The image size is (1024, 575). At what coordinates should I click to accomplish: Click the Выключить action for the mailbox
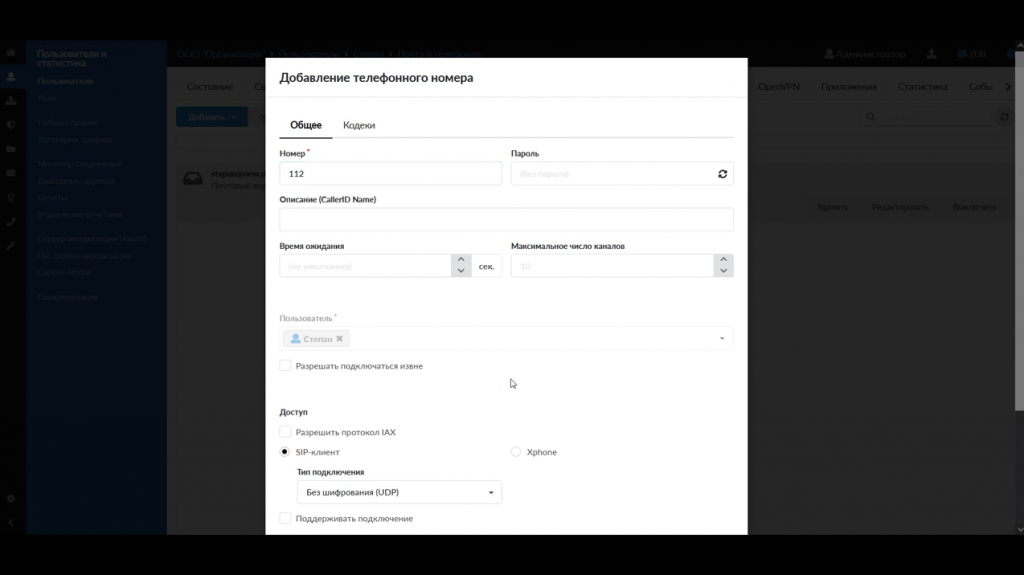(974, 207)
